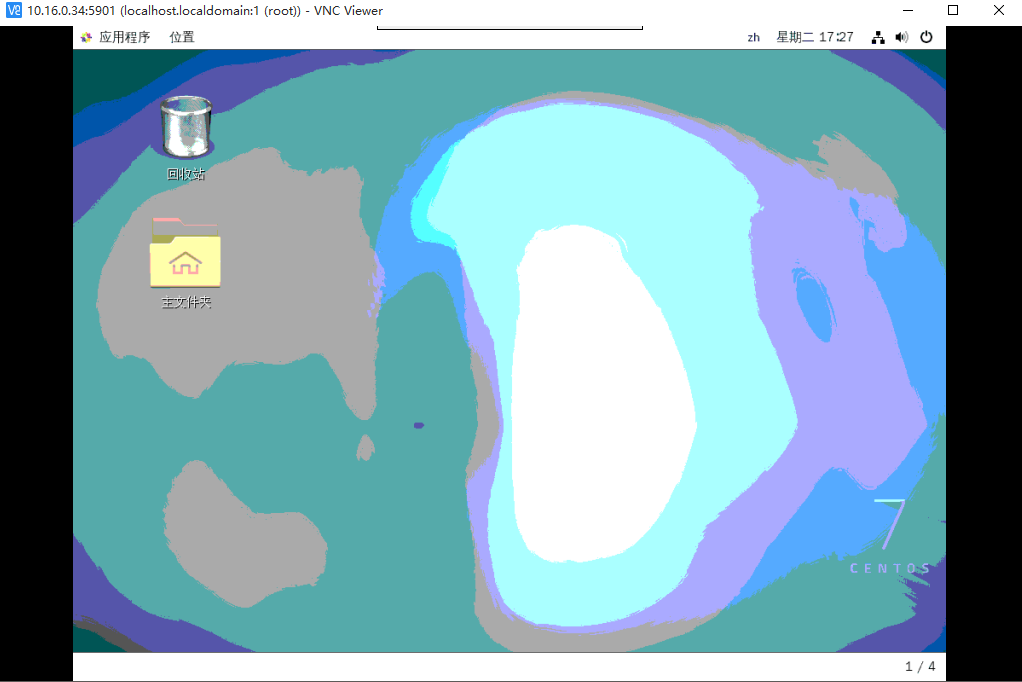This screenshot has height=682, width=1022.
Task: Switch input method via zh indicator
Action: (753, 38)
